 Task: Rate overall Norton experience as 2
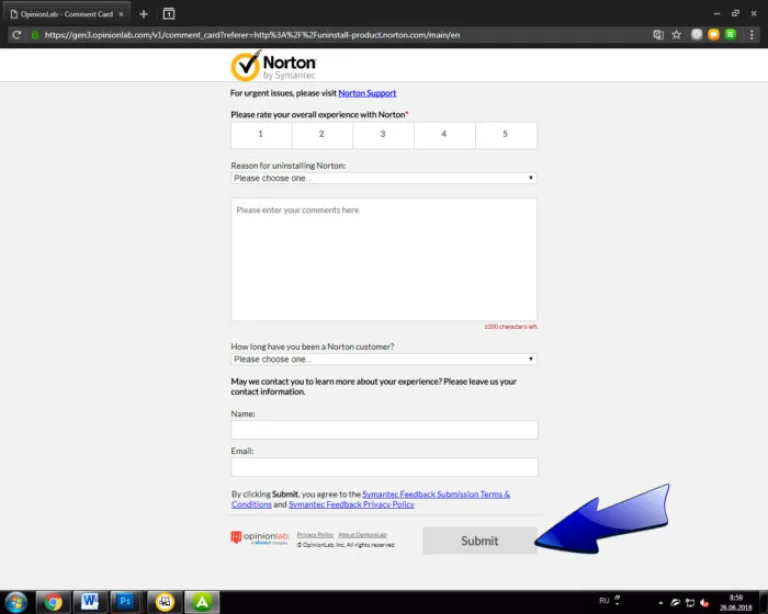(322, 135)
